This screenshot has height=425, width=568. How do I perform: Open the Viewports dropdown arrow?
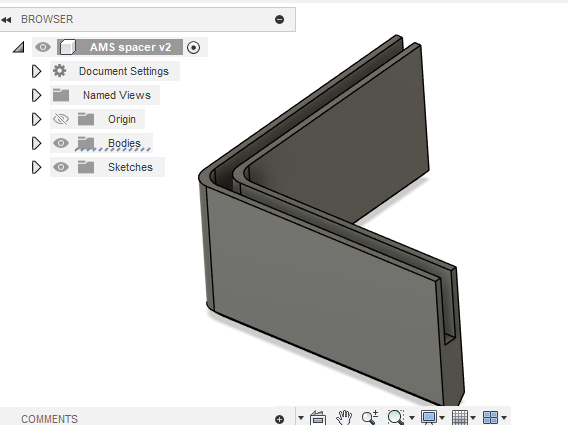pyautogui.click(x=504, y=418)
